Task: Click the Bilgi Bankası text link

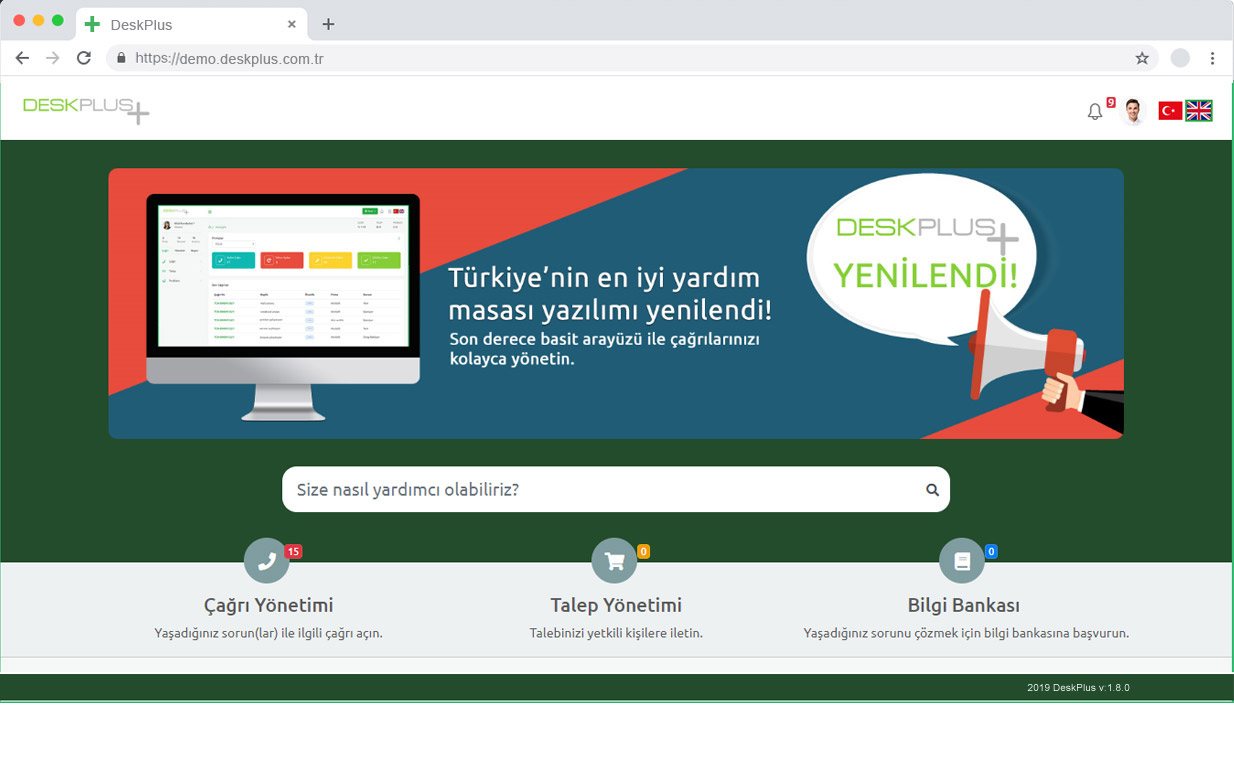Action: click(x=962, y=605)
